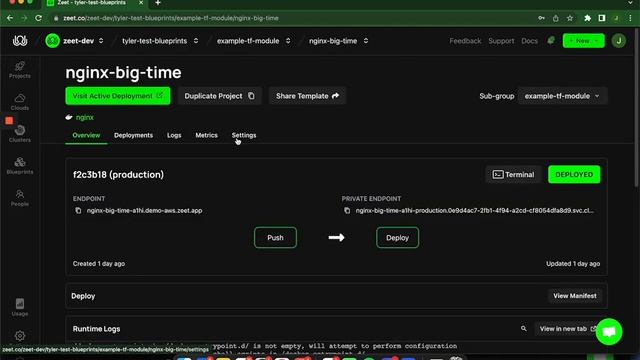Open the chat support bubble
The image size is (640, 360).
click(609, 332)
